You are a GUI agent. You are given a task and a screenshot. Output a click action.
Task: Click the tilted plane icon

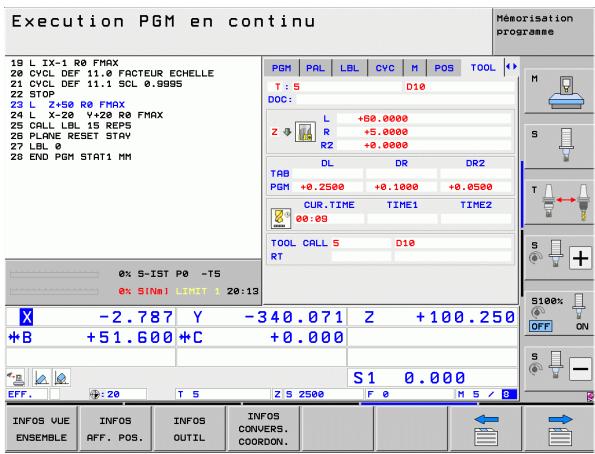41,378
